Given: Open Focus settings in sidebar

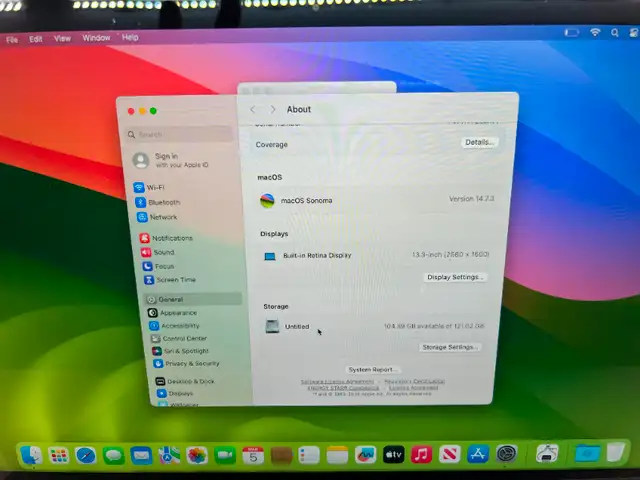Looking at the screenshot, I should (158, 266).
